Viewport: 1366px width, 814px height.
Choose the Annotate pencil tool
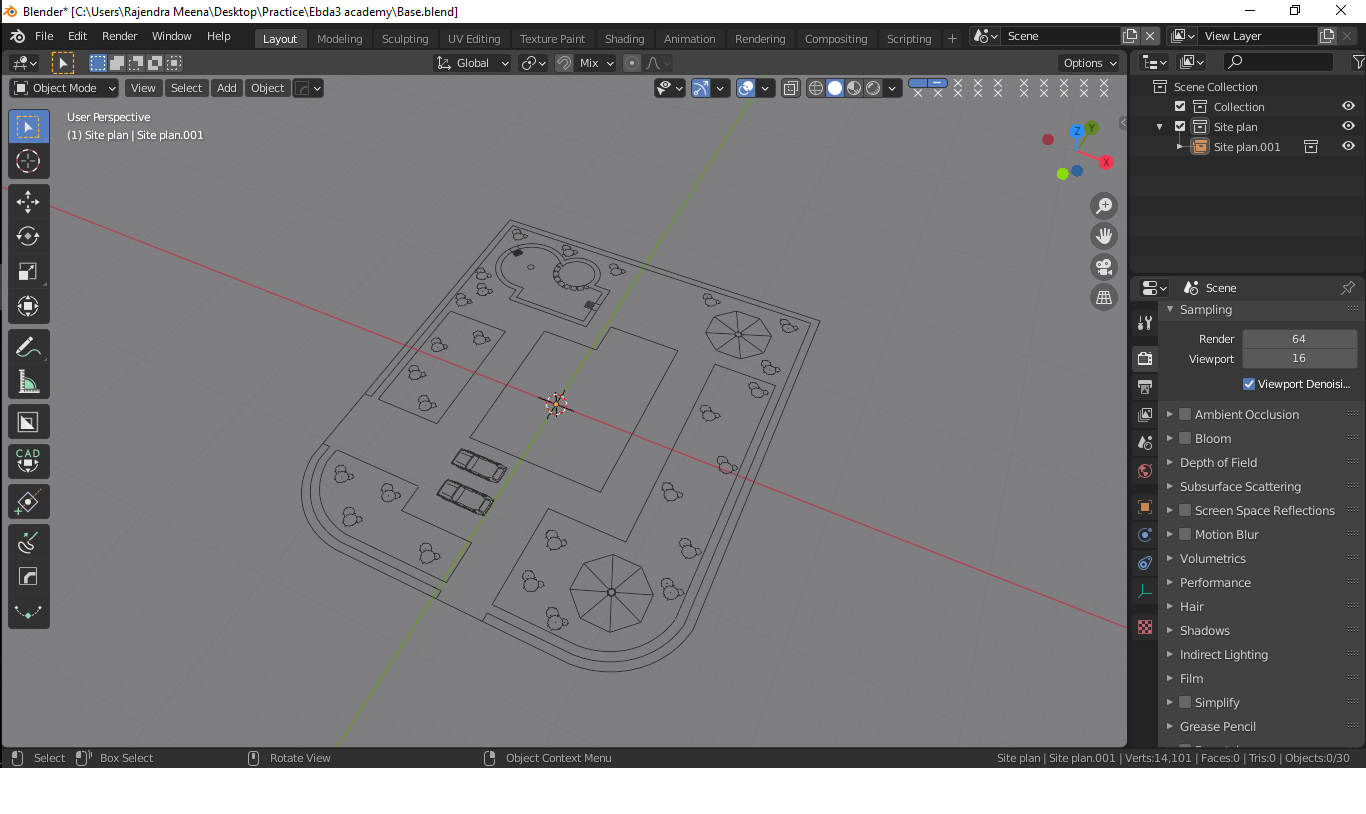coord(28,347)
